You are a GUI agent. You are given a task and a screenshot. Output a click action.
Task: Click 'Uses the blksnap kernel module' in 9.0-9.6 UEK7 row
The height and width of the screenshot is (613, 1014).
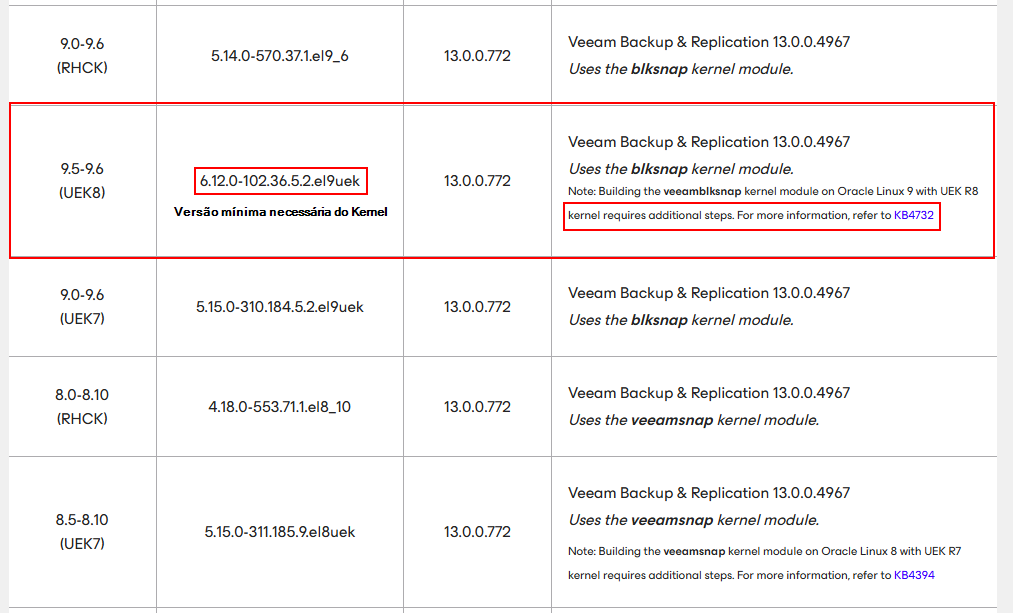(680, 320)
